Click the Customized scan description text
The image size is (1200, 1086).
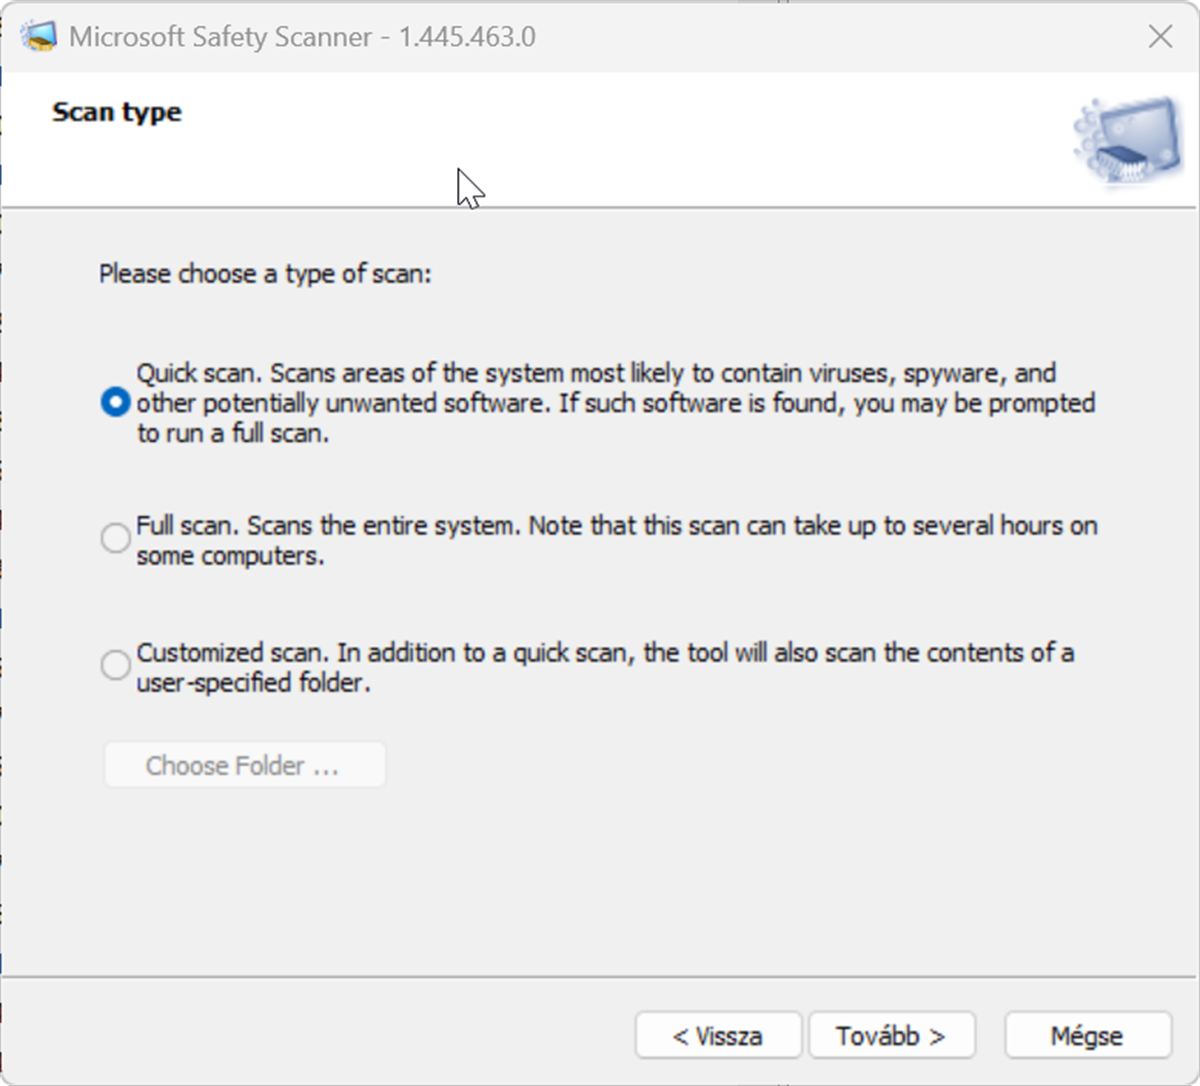tap(605, 653)
